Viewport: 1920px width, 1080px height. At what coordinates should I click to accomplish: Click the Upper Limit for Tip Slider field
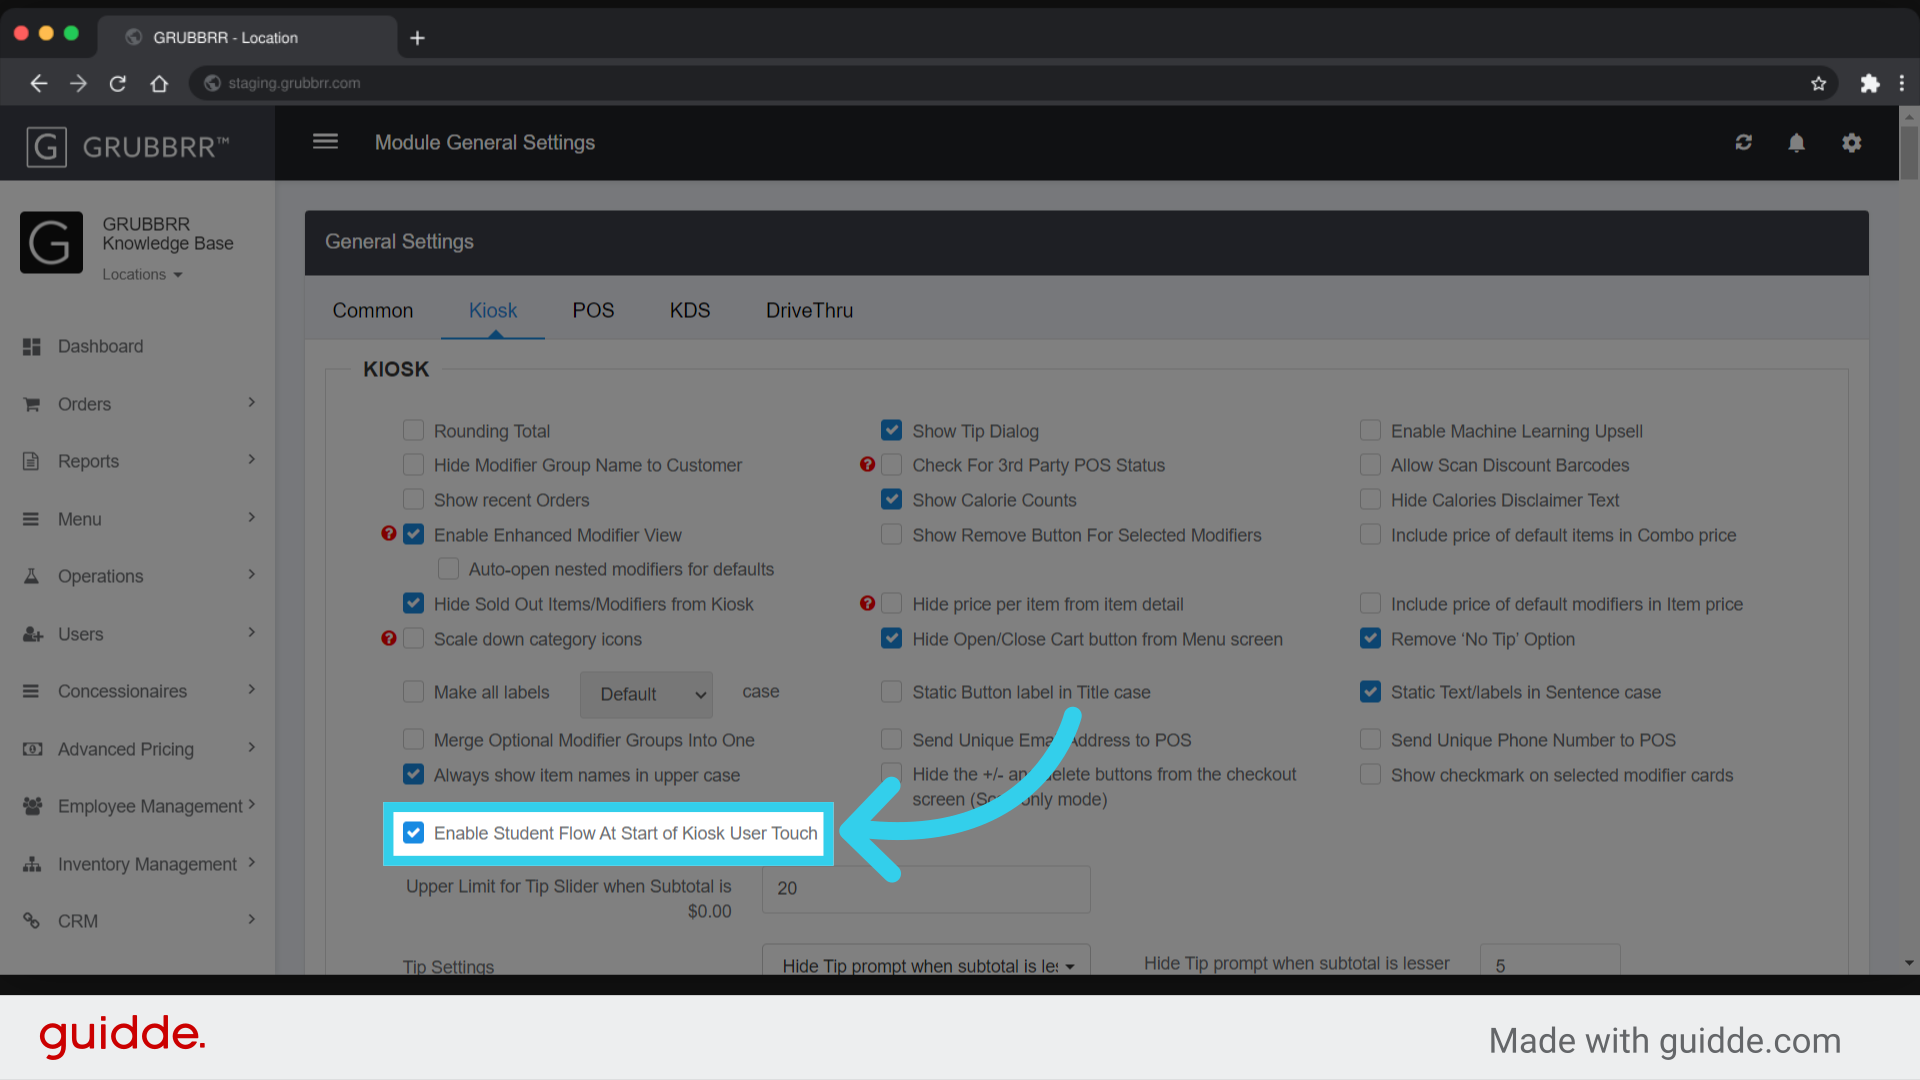coord(926,889)
